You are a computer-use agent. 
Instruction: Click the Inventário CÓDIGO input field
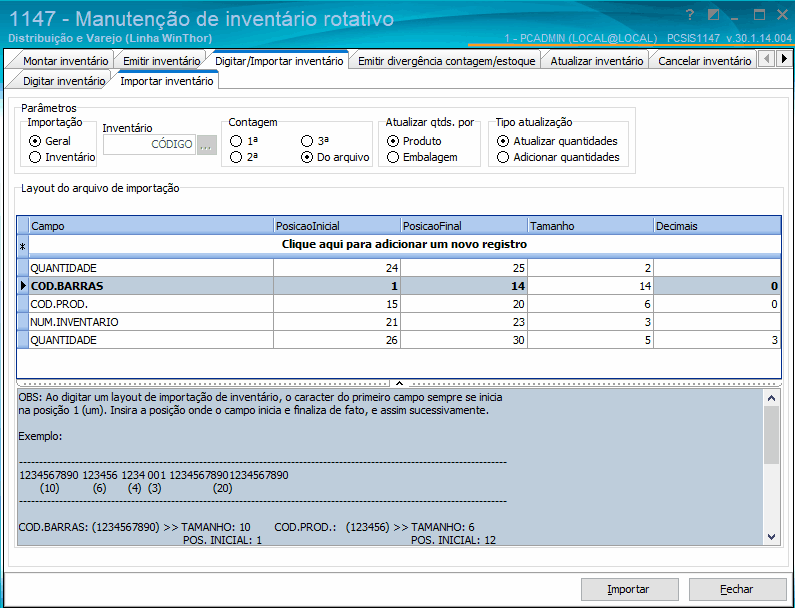tap(149, 145)
